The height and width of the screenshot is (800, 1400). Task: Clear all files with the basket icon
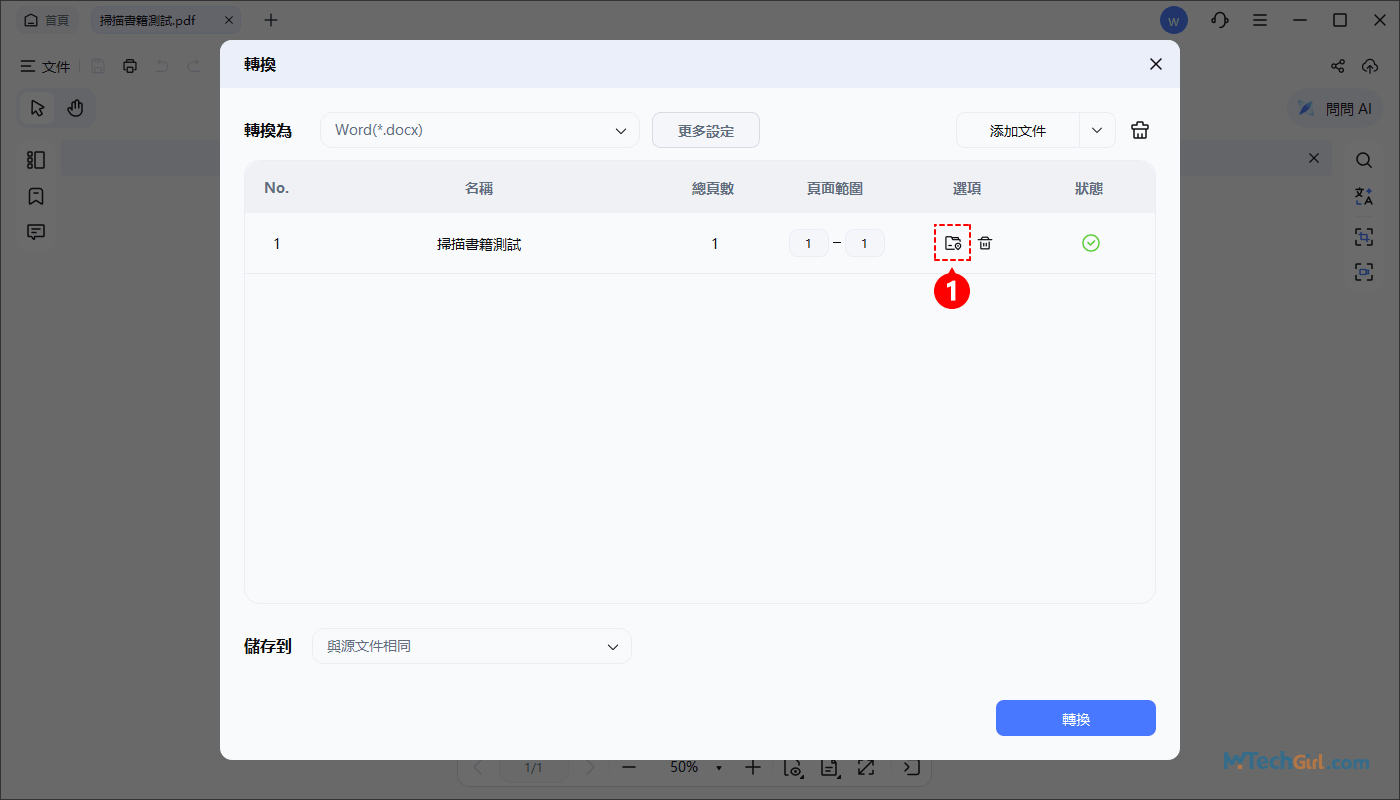pos(1140,130)
